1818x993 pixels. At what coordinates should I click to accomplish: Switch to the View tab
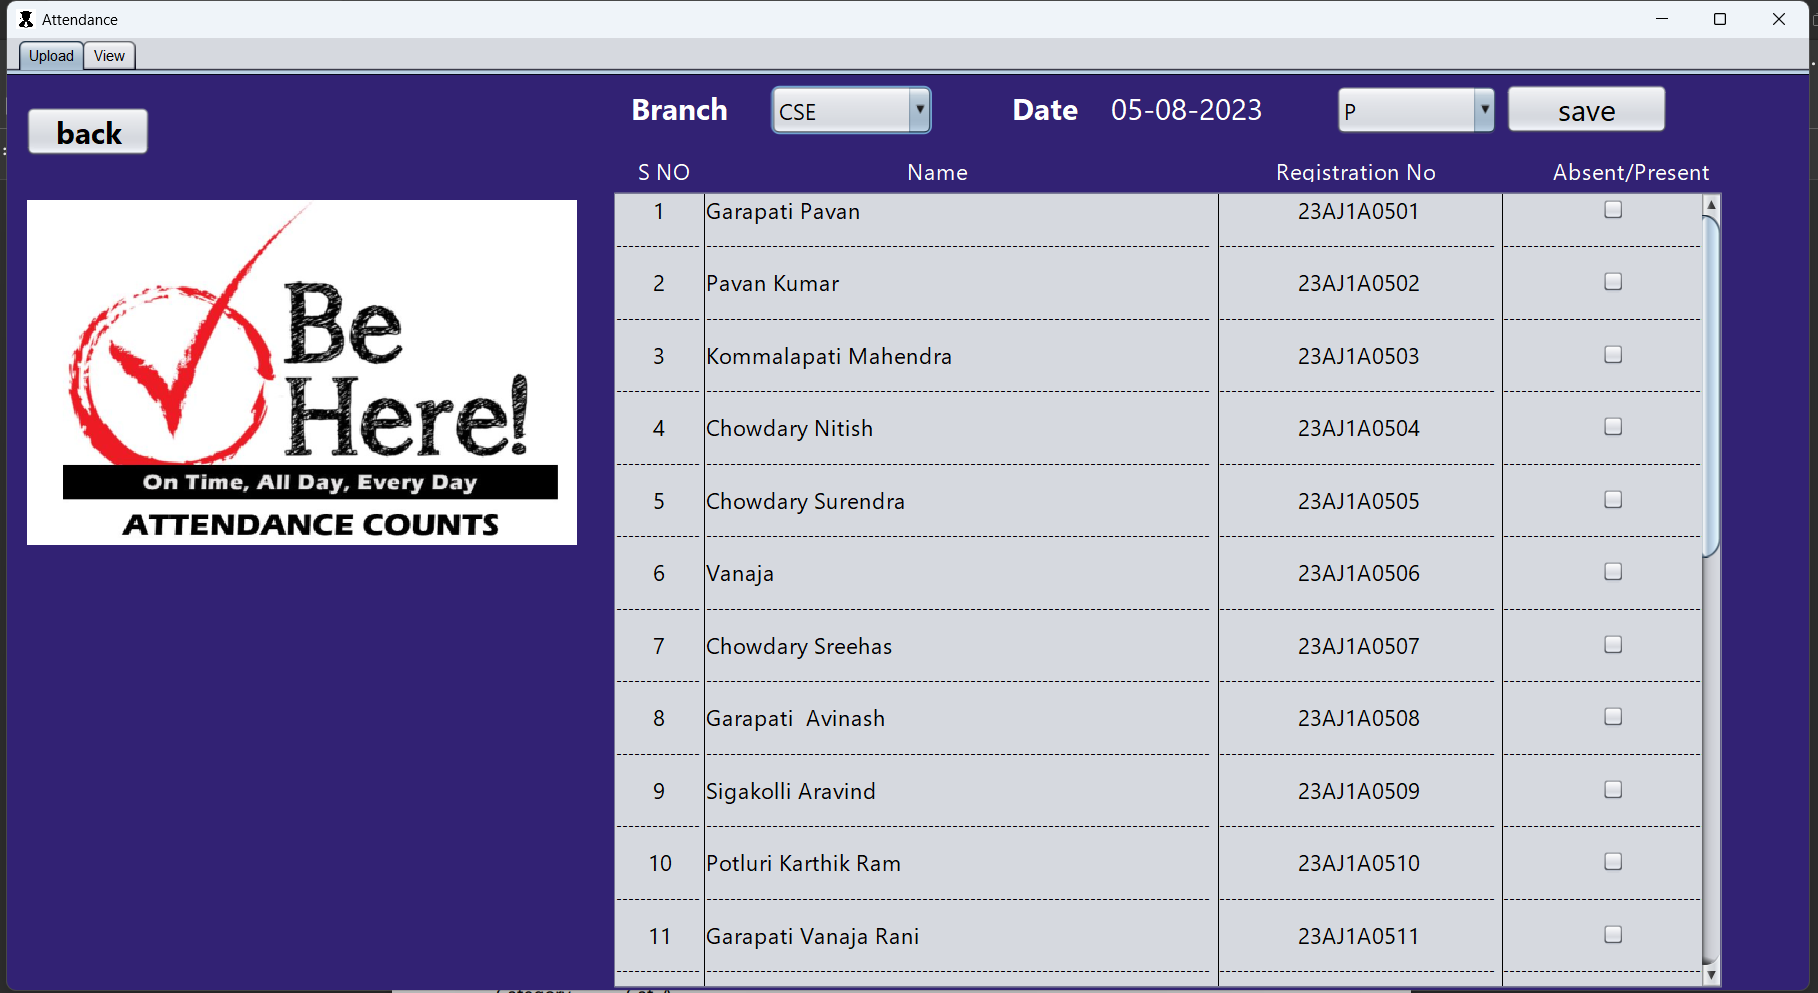pos(109,56)
